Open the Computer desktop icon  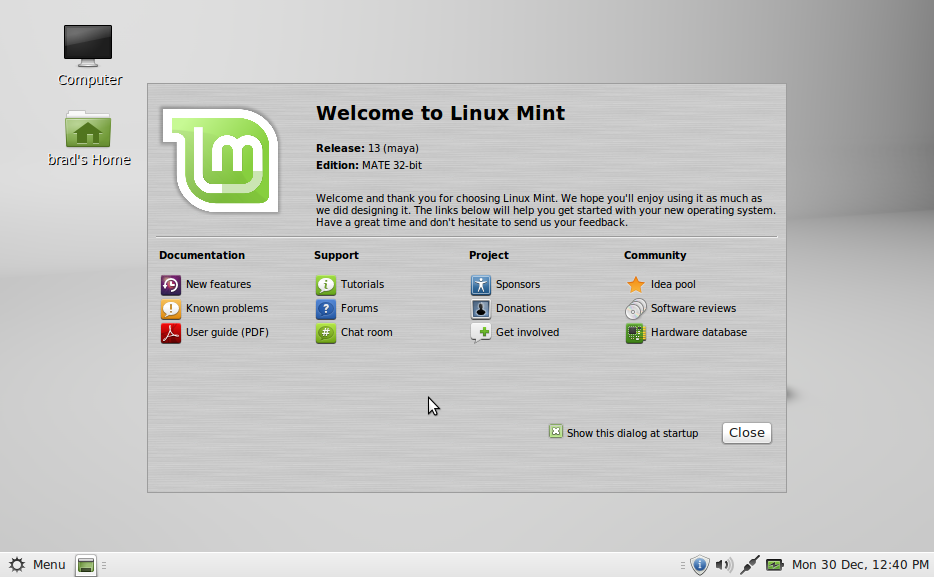[x=88, y=46]
